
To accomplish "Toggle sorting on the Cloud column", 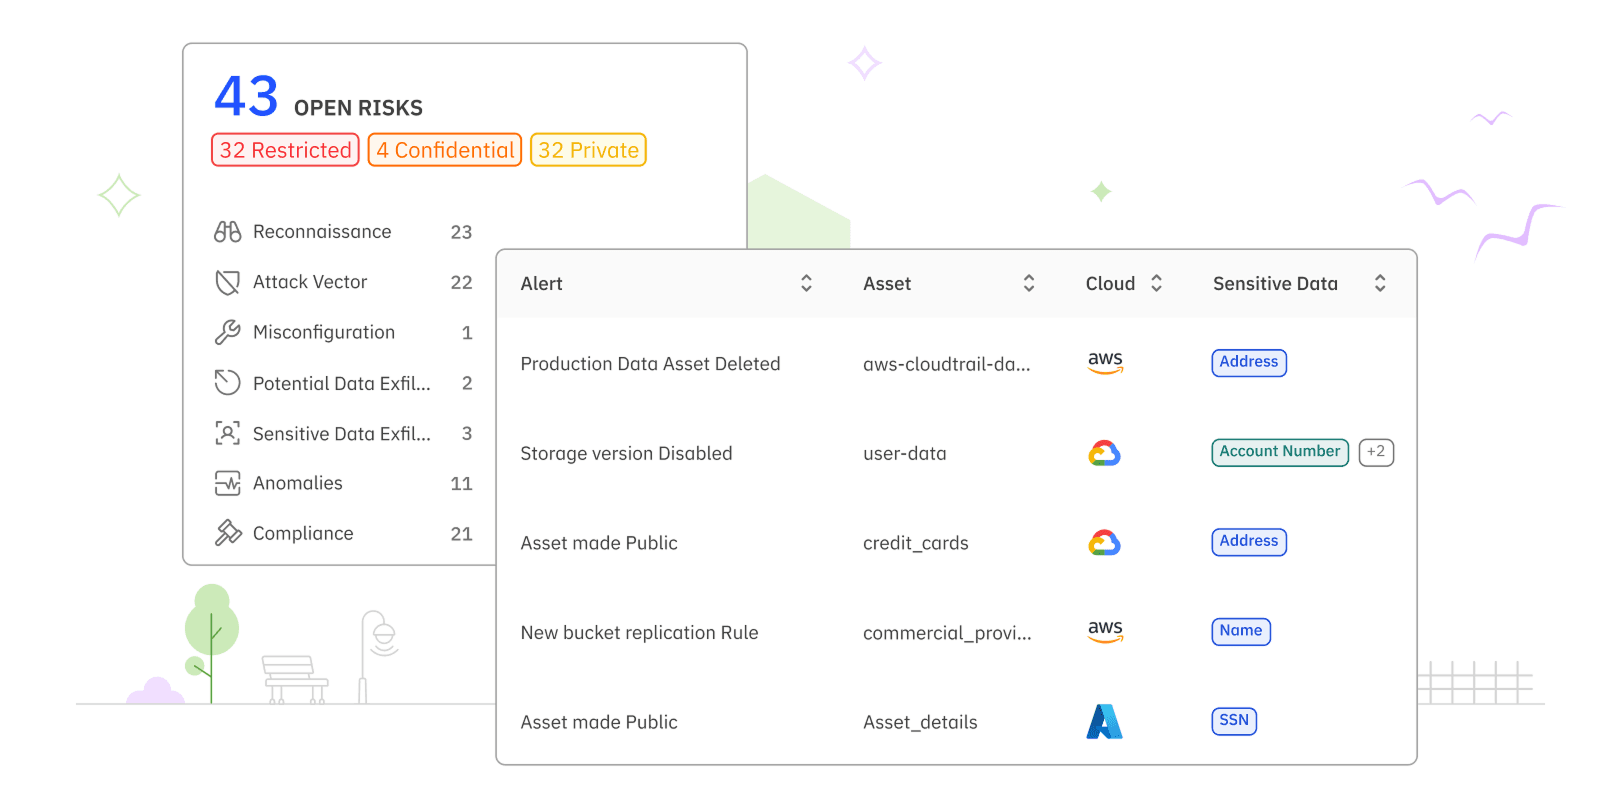I will point(1156,284).
